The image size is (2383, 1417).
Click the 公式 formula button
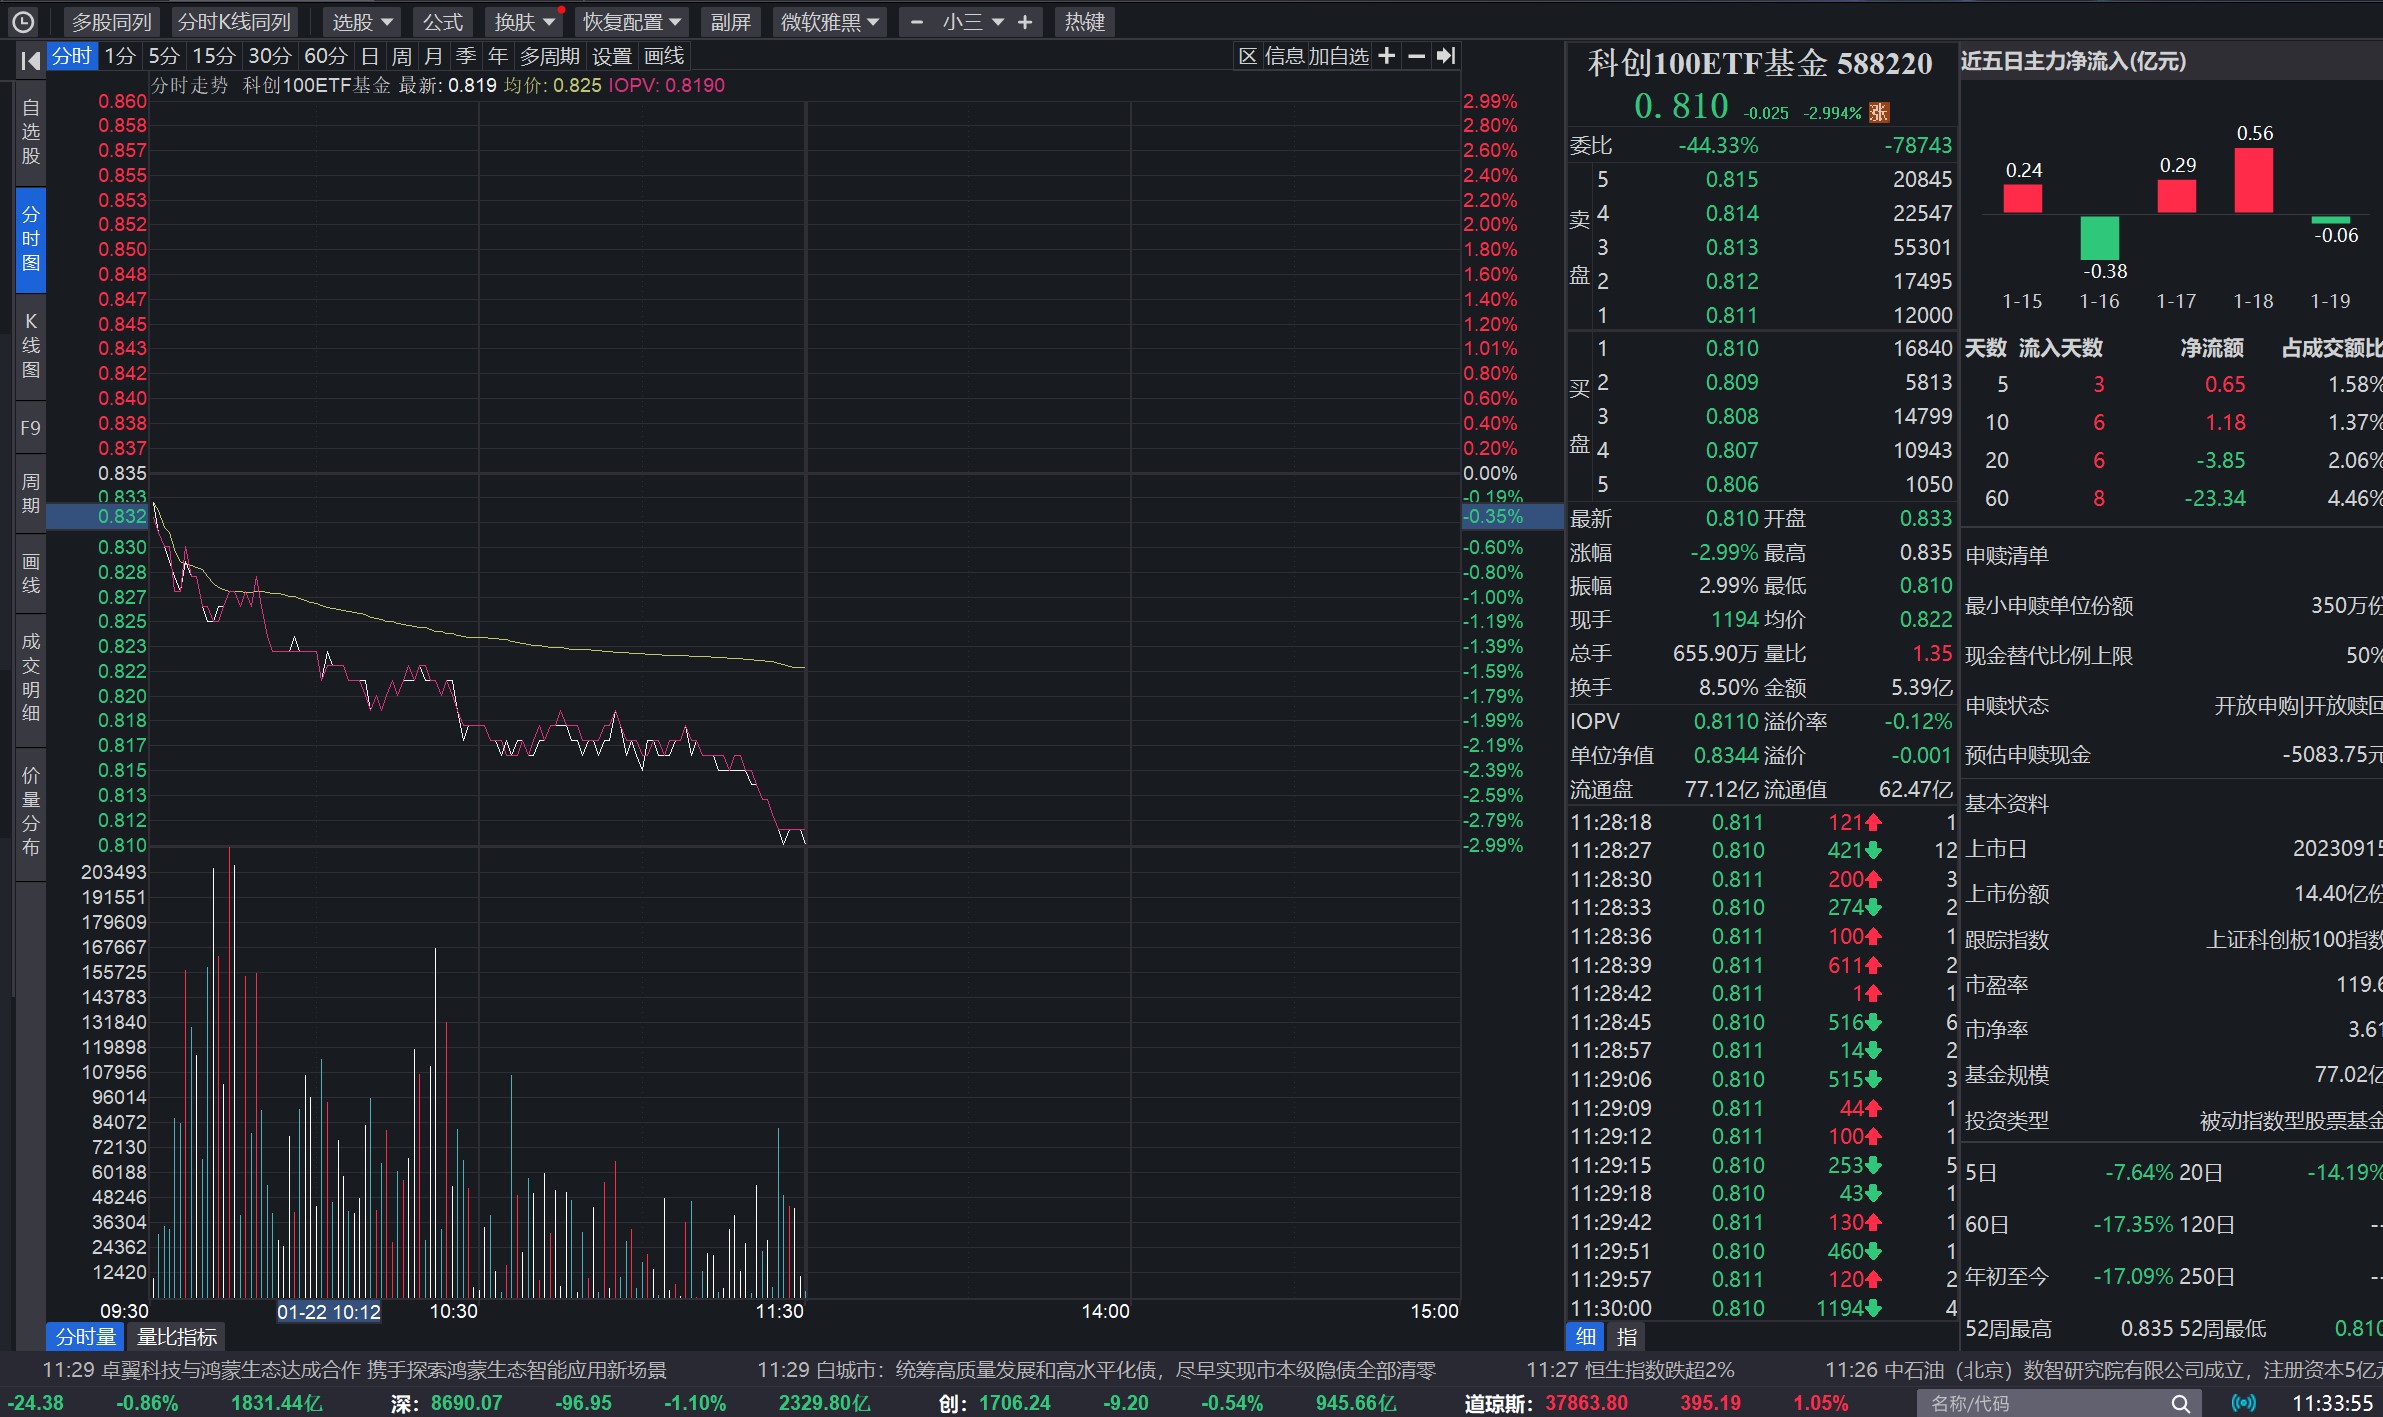(442, 21)
